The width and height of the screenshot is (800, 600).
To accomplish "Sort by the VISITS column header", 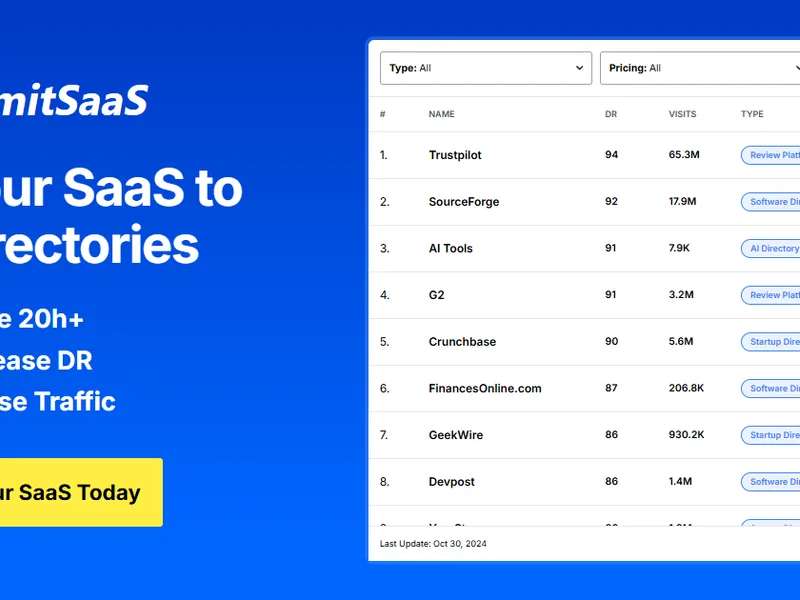I will pyautogui.click(x=682, y=114).
